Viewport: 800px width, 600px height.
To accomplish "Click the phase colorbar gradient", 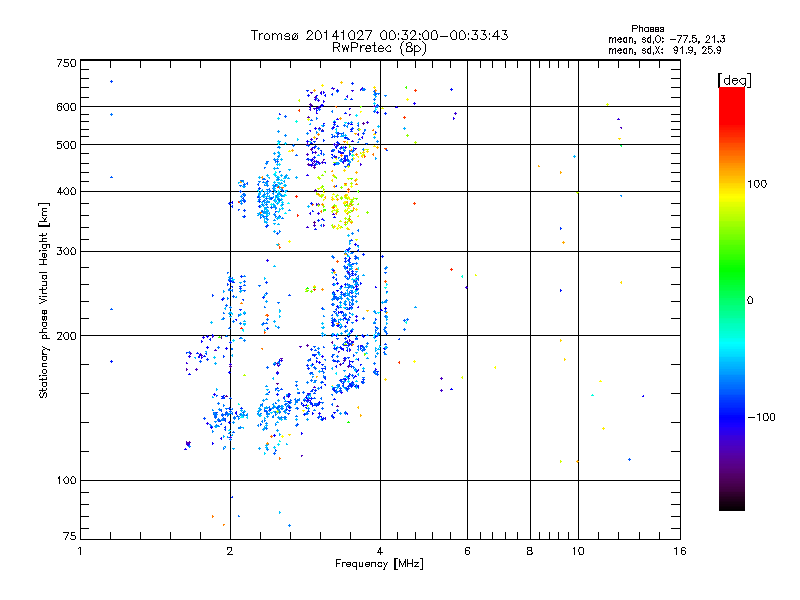I will (x=732, y=298).
